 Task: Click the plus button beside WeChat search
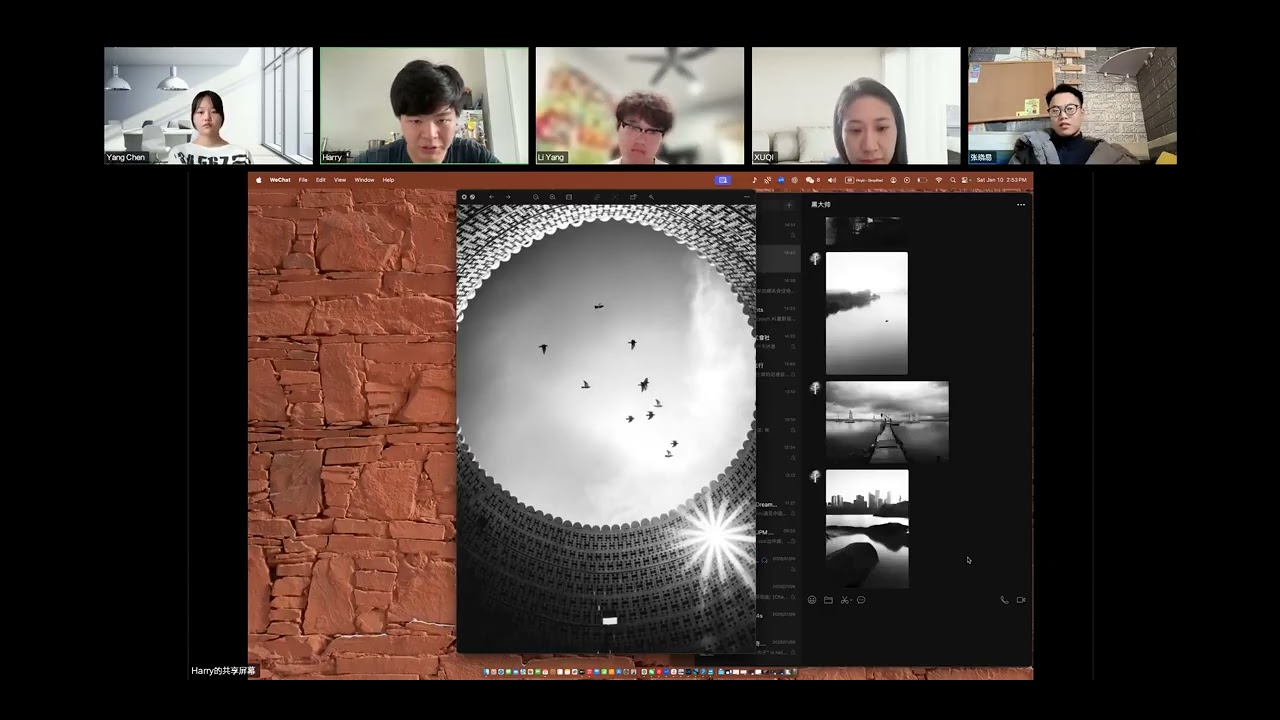coord(788,205)
